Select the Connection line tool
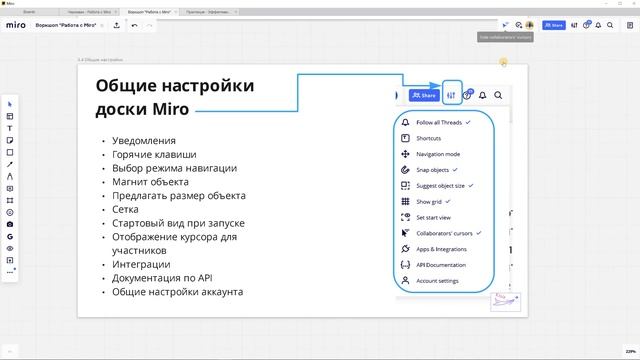The height and width of the screenshot is (360, 640). click(10, 164)
